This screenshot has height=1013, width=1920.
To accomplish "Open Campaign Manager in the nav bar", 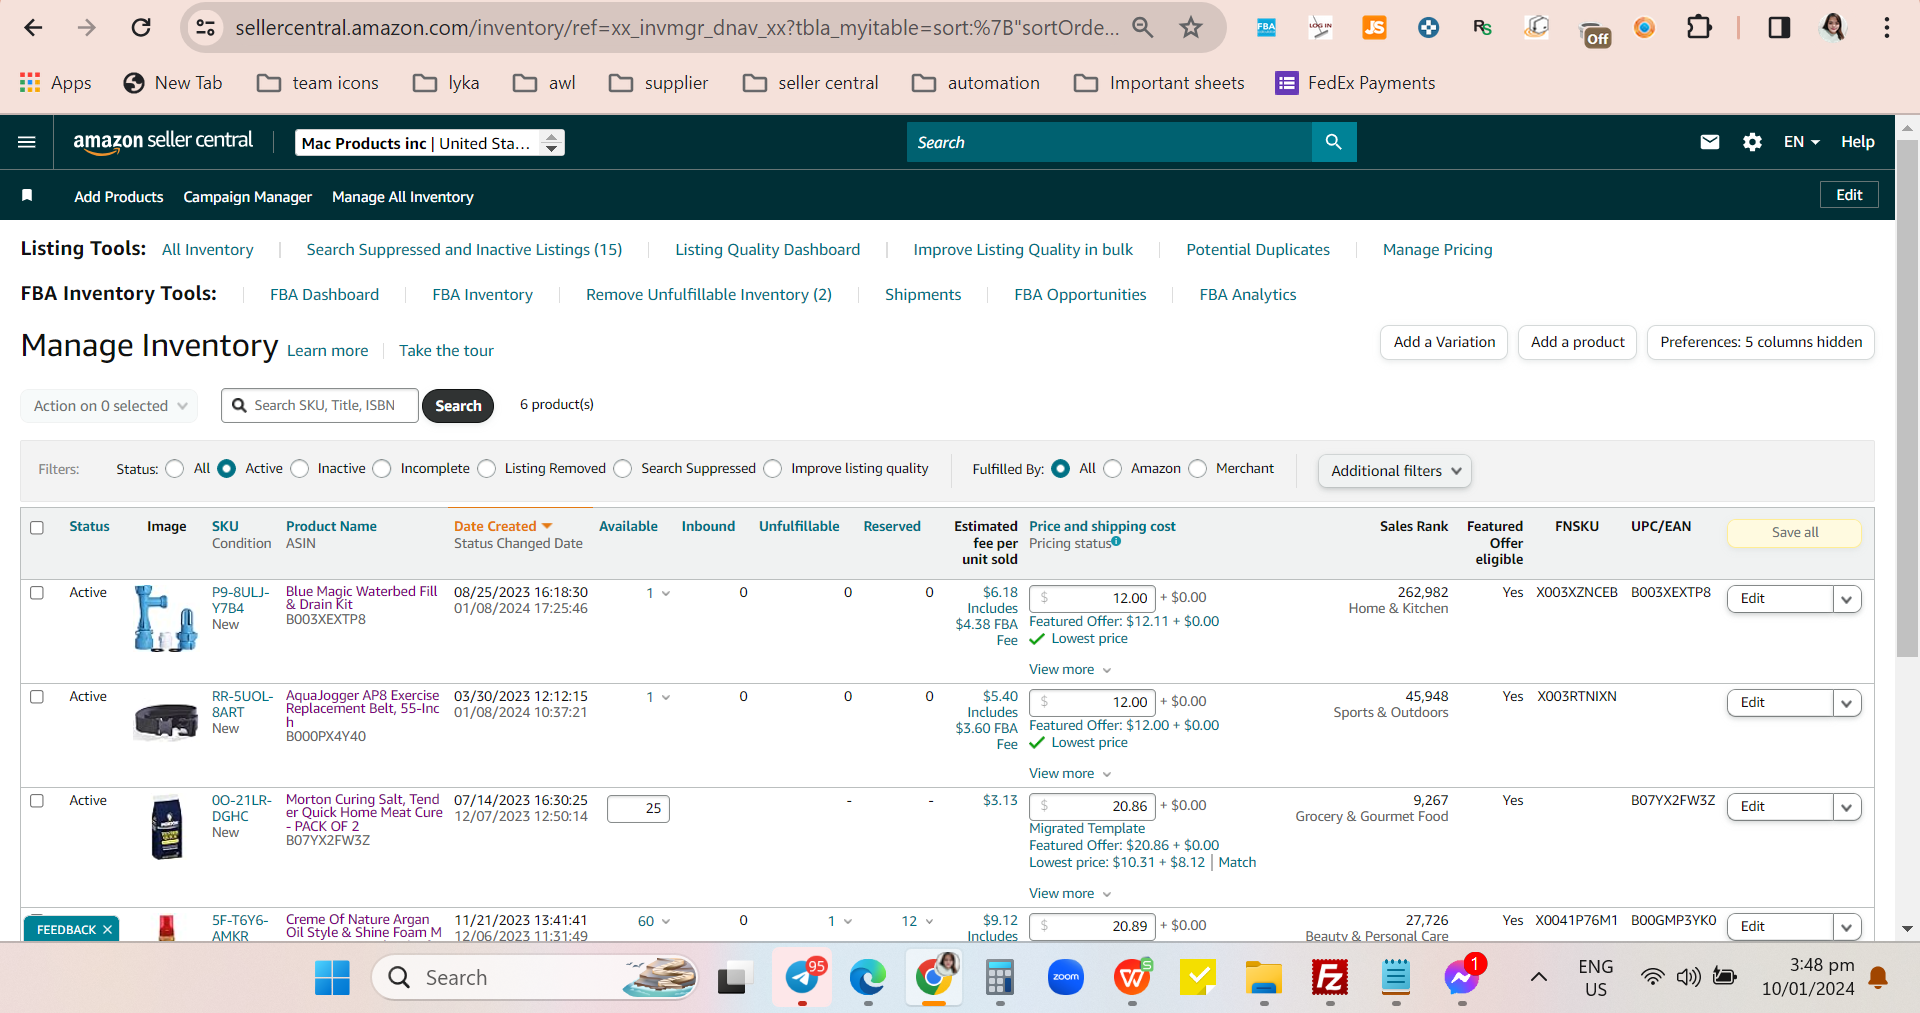I will pos(248,197).
